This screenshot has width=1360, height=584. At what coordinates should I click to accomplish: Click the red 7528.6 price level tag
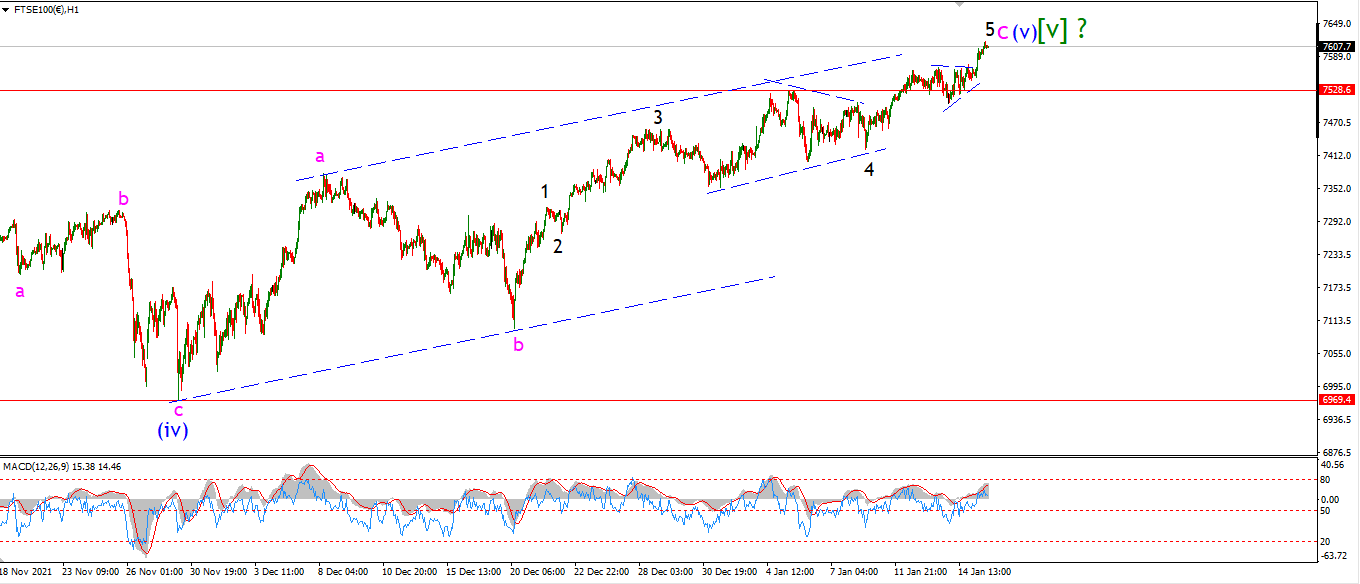(x=1338, y=90)
